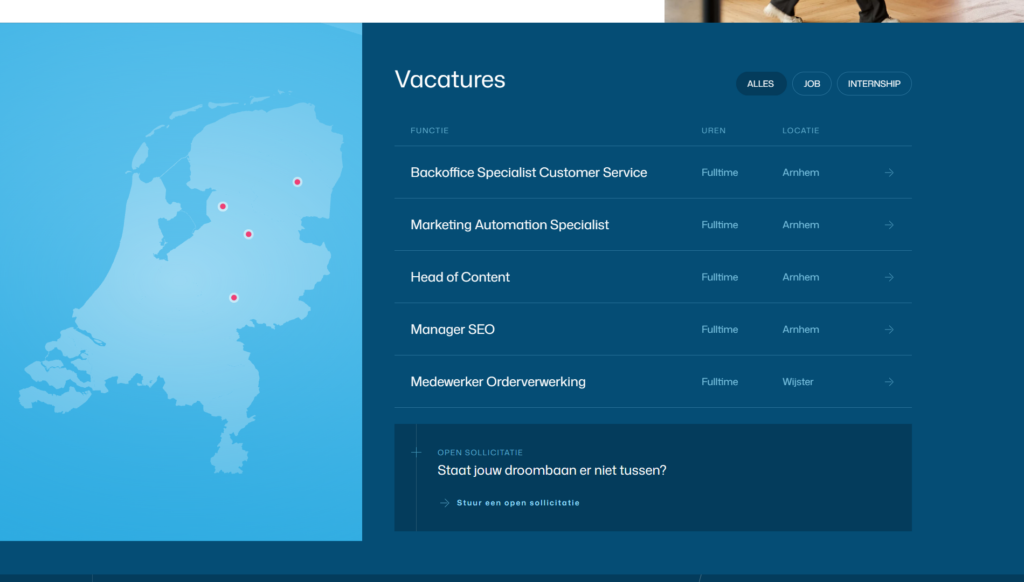Go to Manager SEO vacancy
Viewport: 1024px width, 582px height.
tap(453, 329)
